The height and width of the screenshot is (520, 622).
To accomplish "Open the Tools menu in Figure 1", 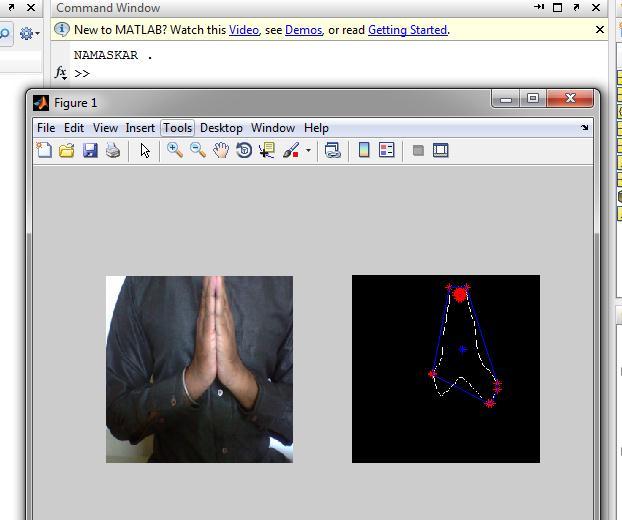I will (178, 128).
